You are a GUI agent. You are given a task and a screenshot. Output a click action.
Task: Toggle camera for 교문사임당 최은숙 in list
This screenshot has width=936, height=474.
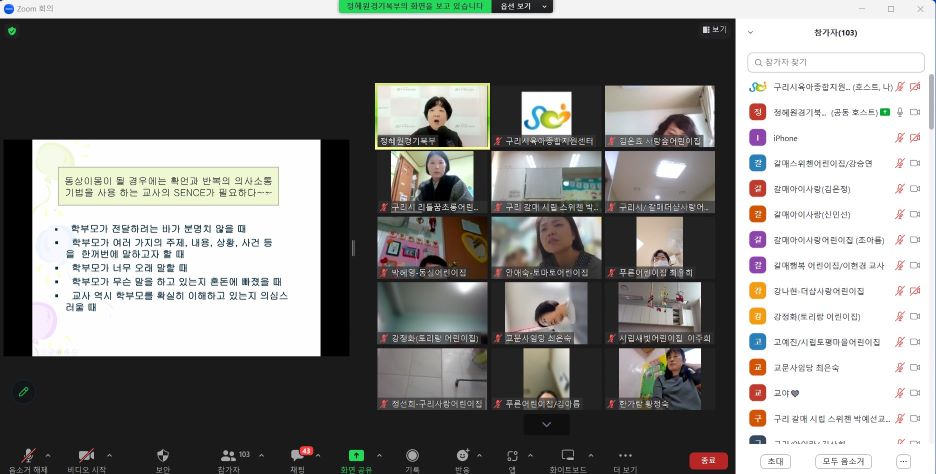915,367
